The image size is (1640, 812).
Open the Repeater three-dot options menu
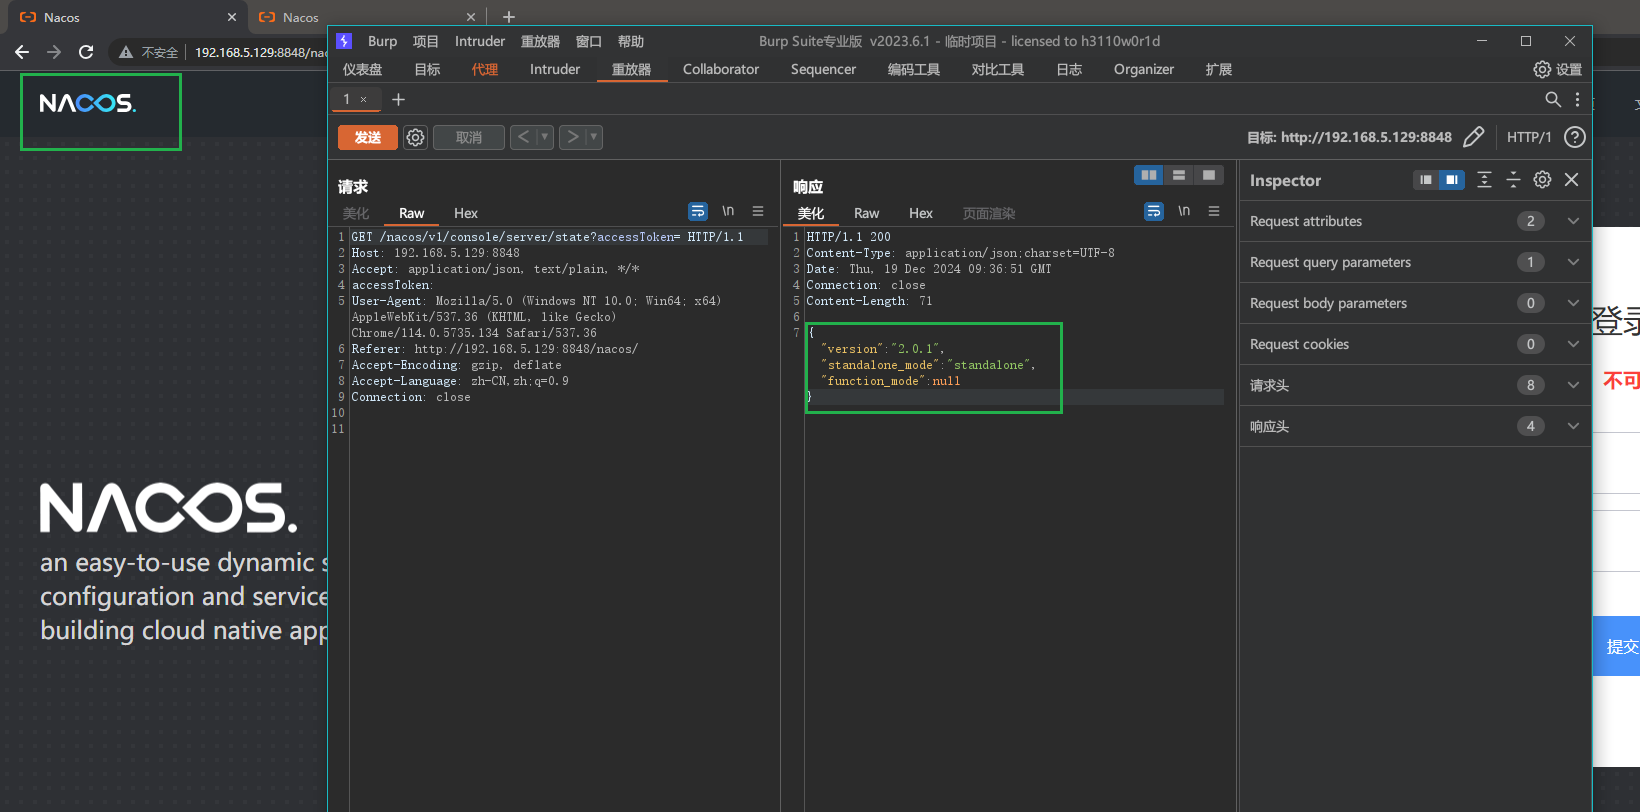(x=1577, y=99)
